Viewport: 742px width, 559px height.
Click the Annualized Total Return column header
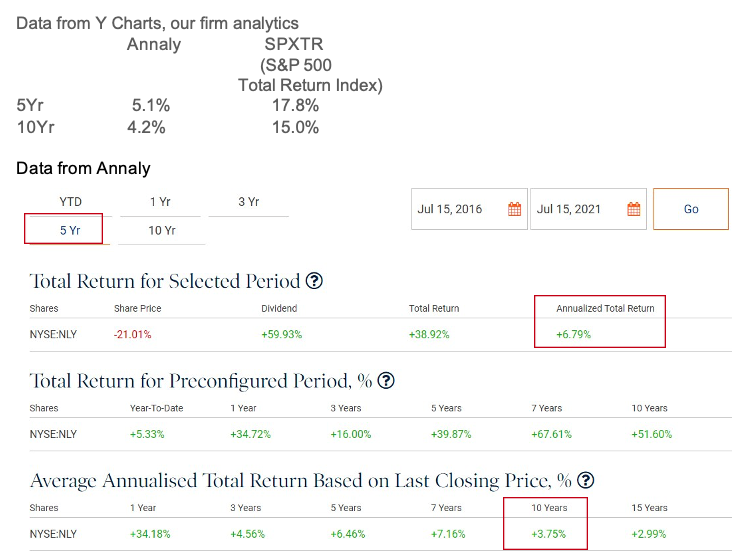point(605,308)
